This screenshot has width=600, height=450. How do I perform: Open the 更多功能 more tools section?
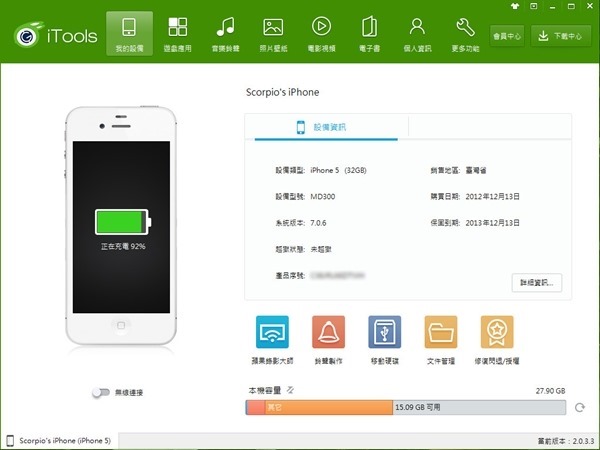coord(465,34)
